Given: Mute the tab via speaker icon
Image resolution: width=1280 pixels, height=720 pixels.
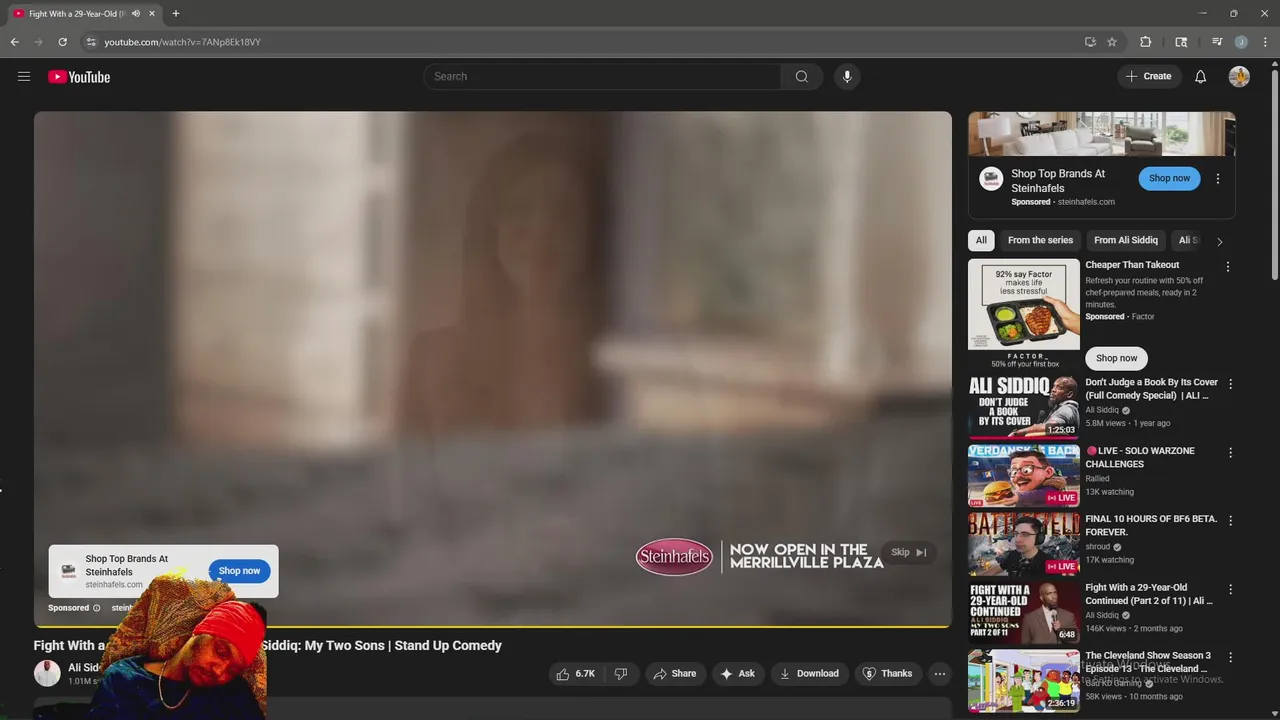Looking at the screenshot, I should 136,14.
